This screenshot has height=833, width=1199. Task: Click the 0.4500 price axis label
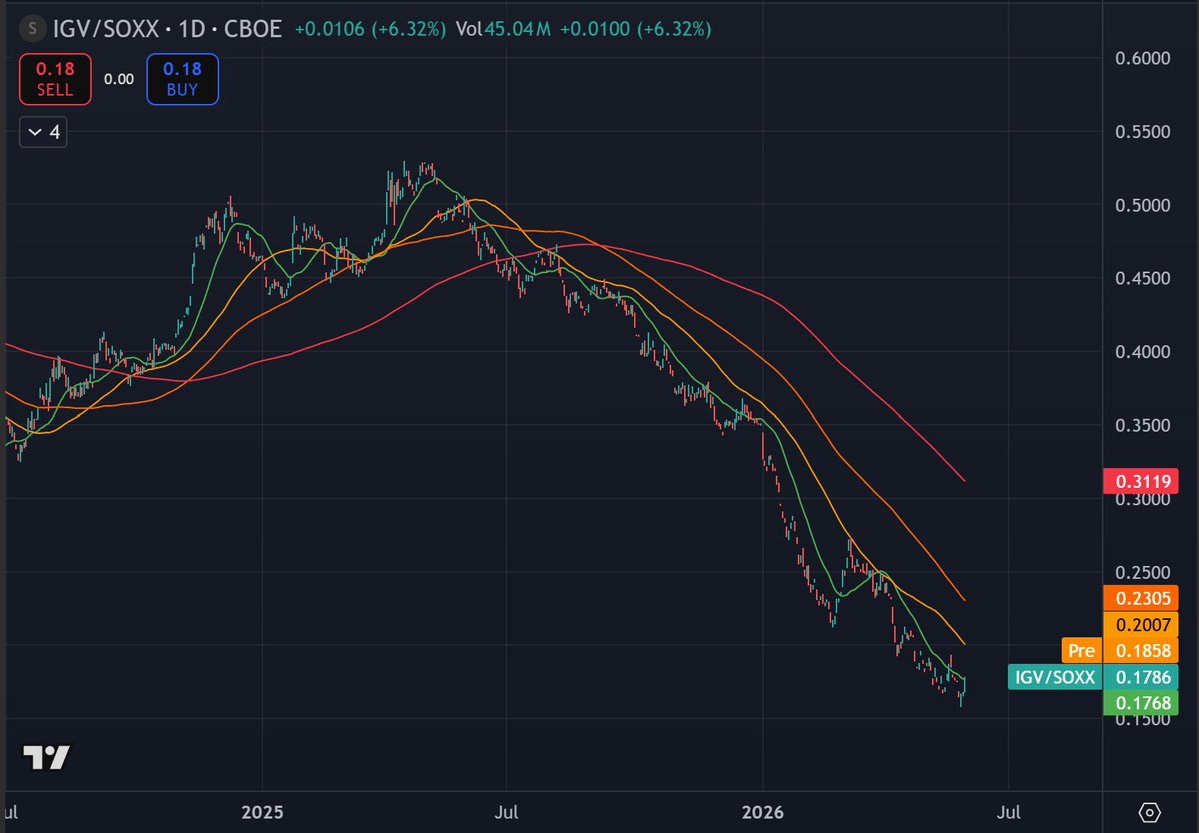coord(1142,278)
